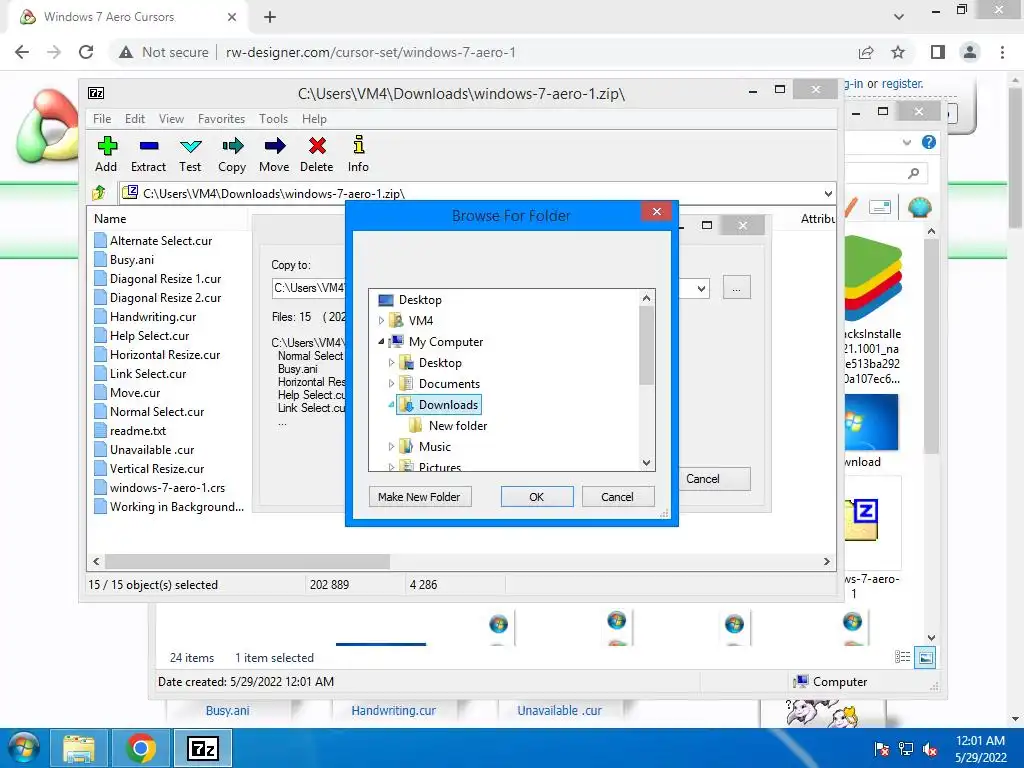Screen dimensions: 1024x768
Task: Expand the Documents folder node
Action: click(x=391, y=383)
